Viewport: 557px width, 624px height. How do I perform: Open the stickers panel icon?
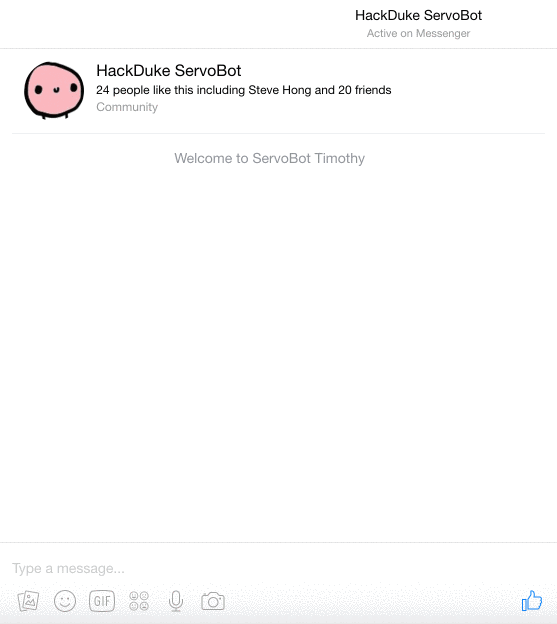139,601
